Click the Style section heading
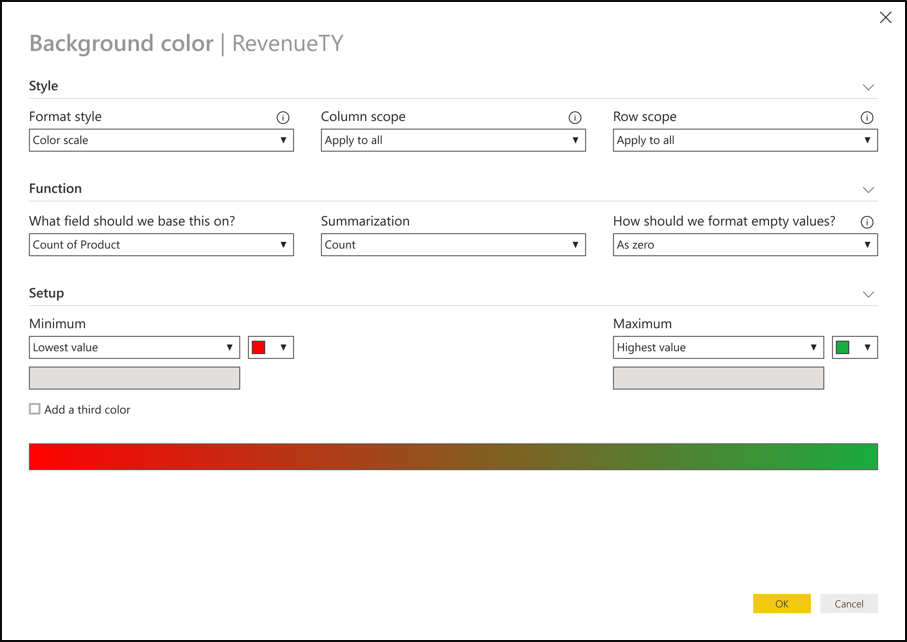This screenshot has width=907, height=642. [43, 86]
